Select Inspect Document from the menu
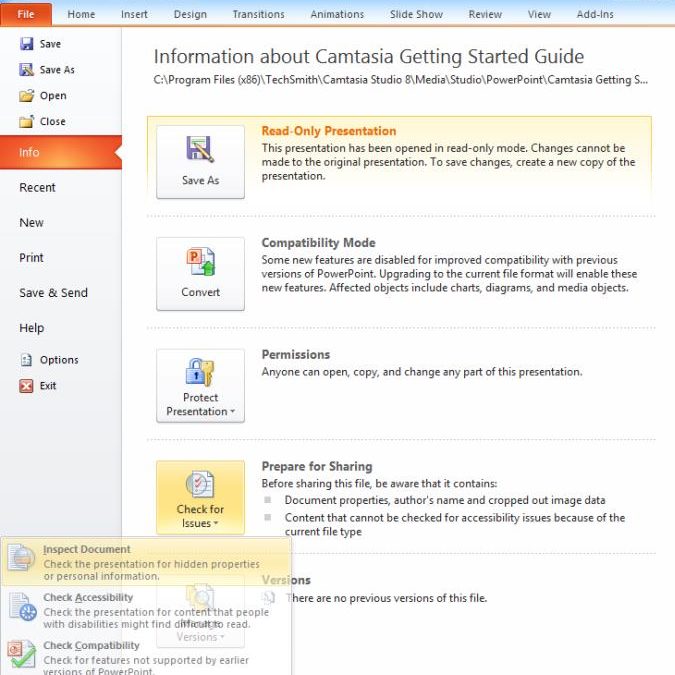Screen dimensions: 675x675 pyautogui.click(x=86, y=550)
